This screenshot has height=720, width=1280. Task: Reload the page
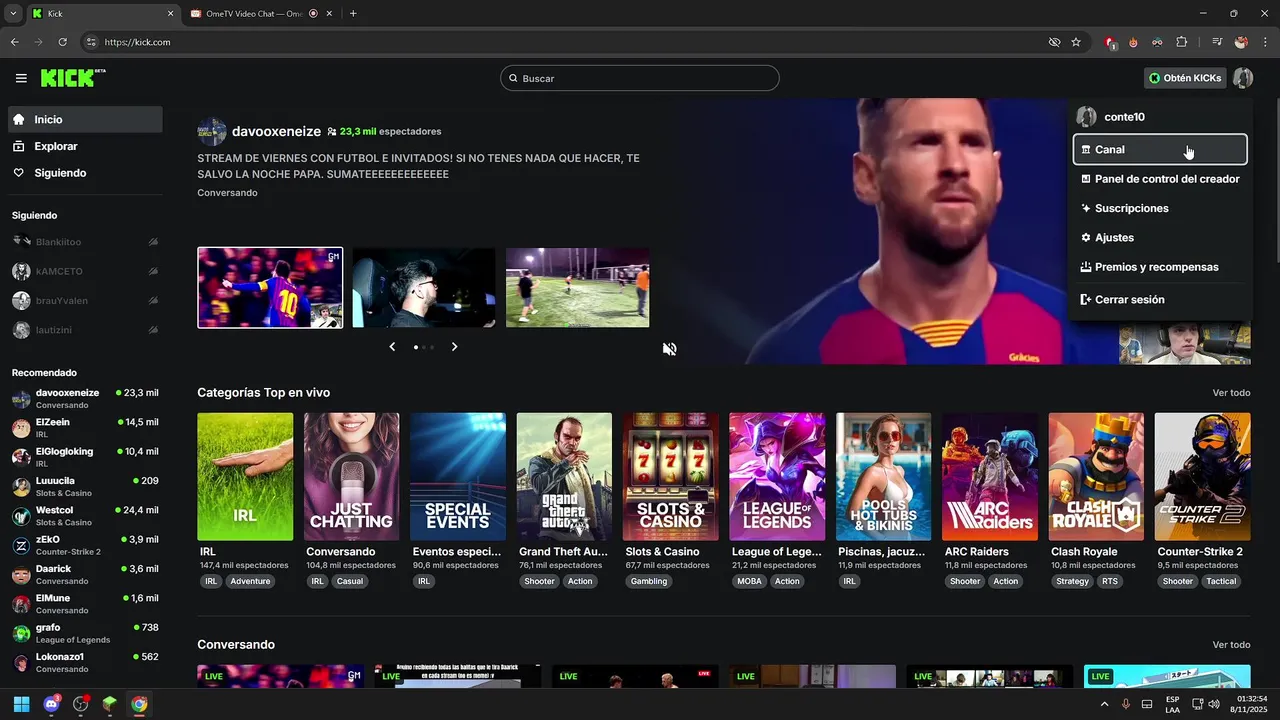(62, 42)
